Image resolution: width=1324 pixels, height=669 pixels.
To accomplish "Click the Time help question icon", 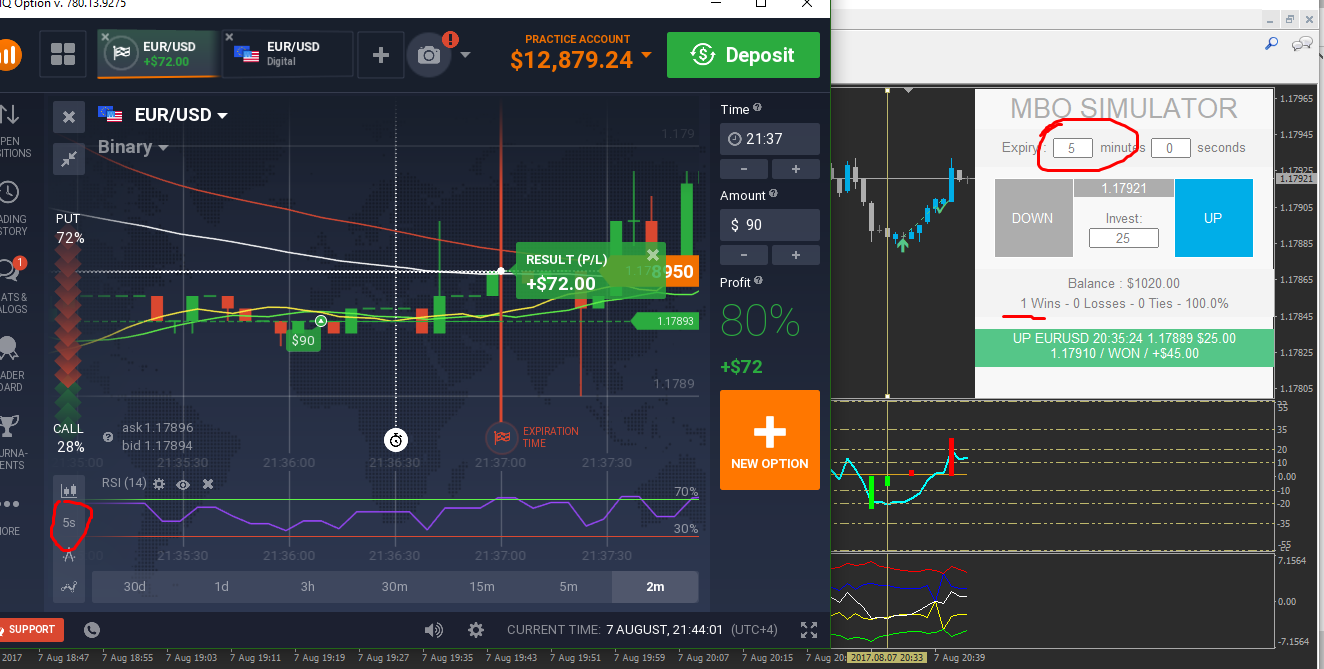I will tap(757, 108).
